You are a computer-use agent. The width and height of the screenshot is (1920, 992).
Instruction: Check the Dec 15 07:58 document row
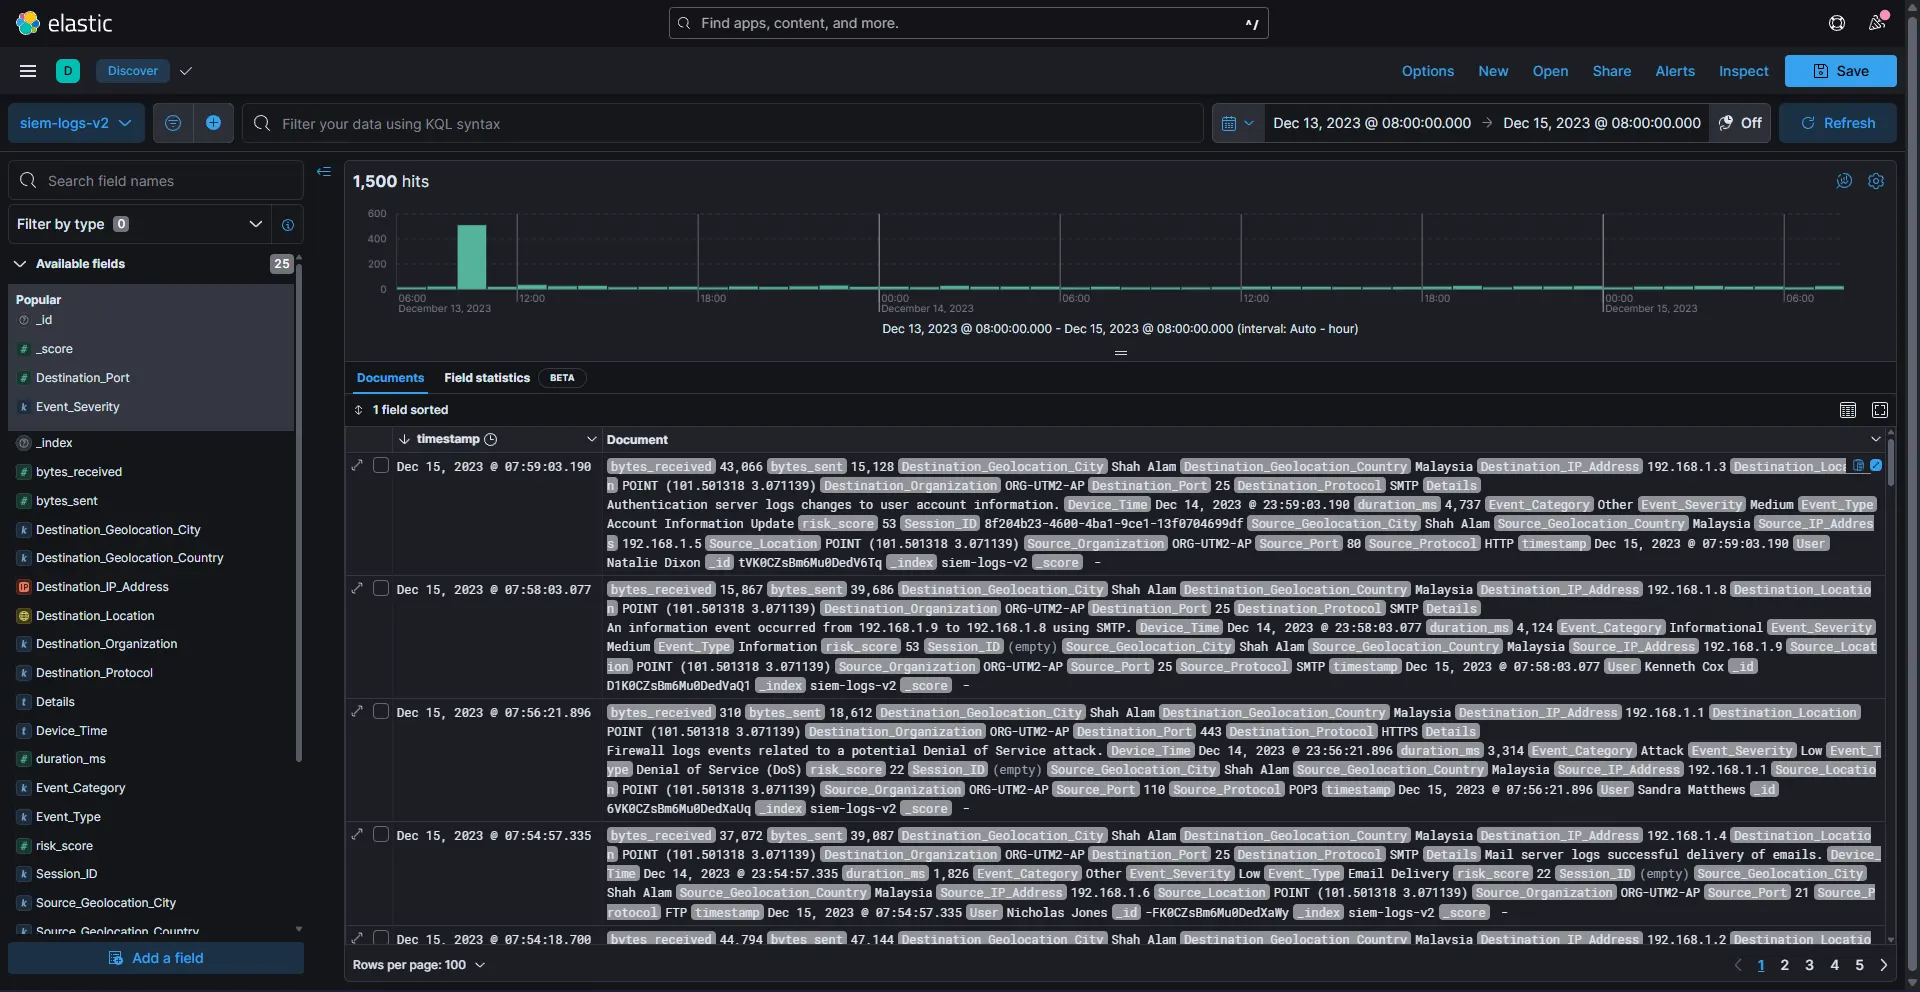click(x=381, y=589)
